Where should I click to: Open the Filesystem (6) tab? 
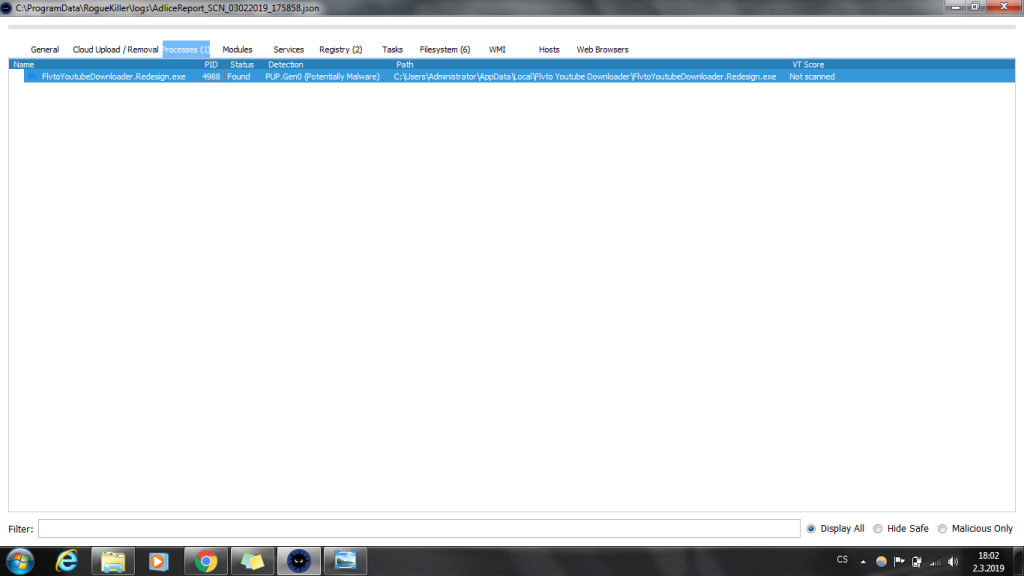click(x=445, y=50)
